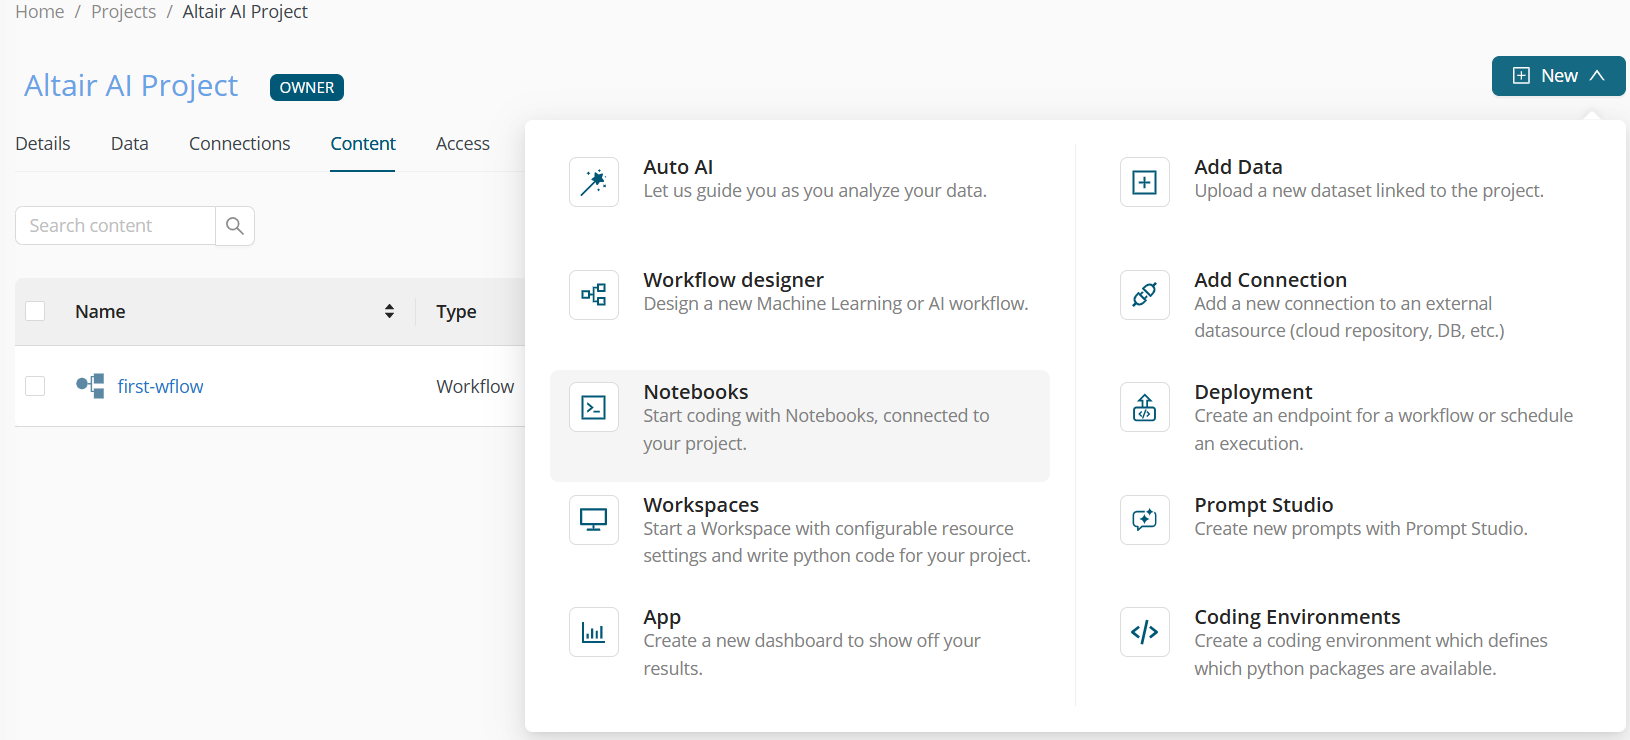
Task: Click the Coding Environments code brackets icon
Action: click(1145, 632)
